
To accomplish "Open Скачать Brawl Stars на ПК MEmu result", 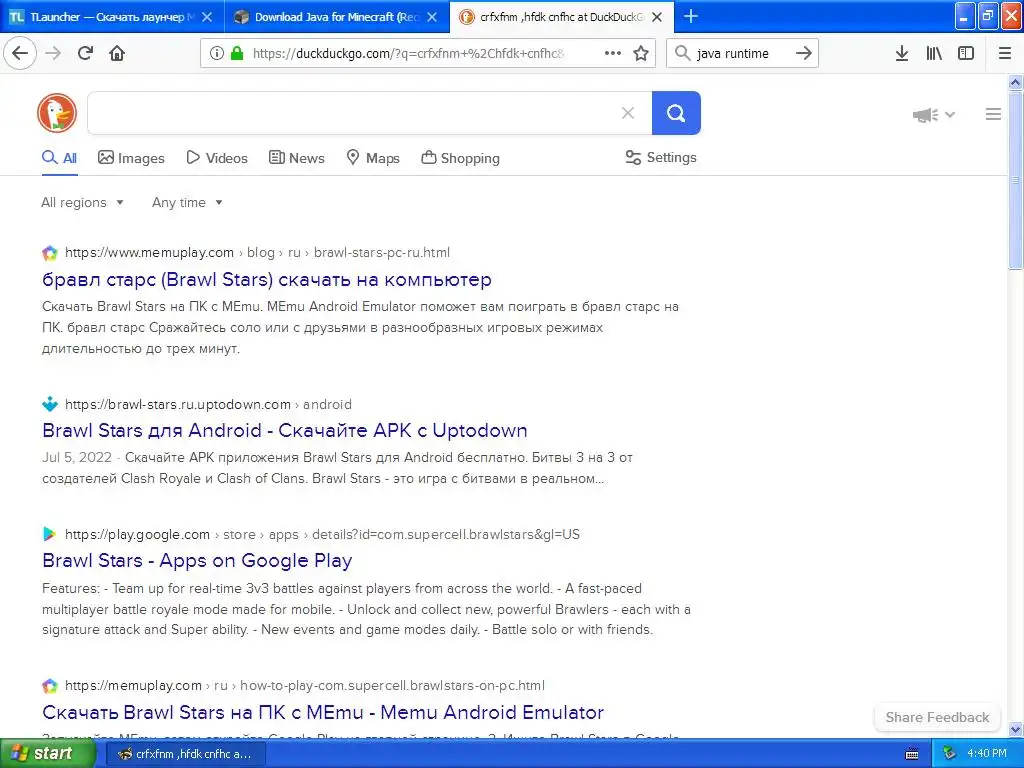I will [x=323, y=712].
